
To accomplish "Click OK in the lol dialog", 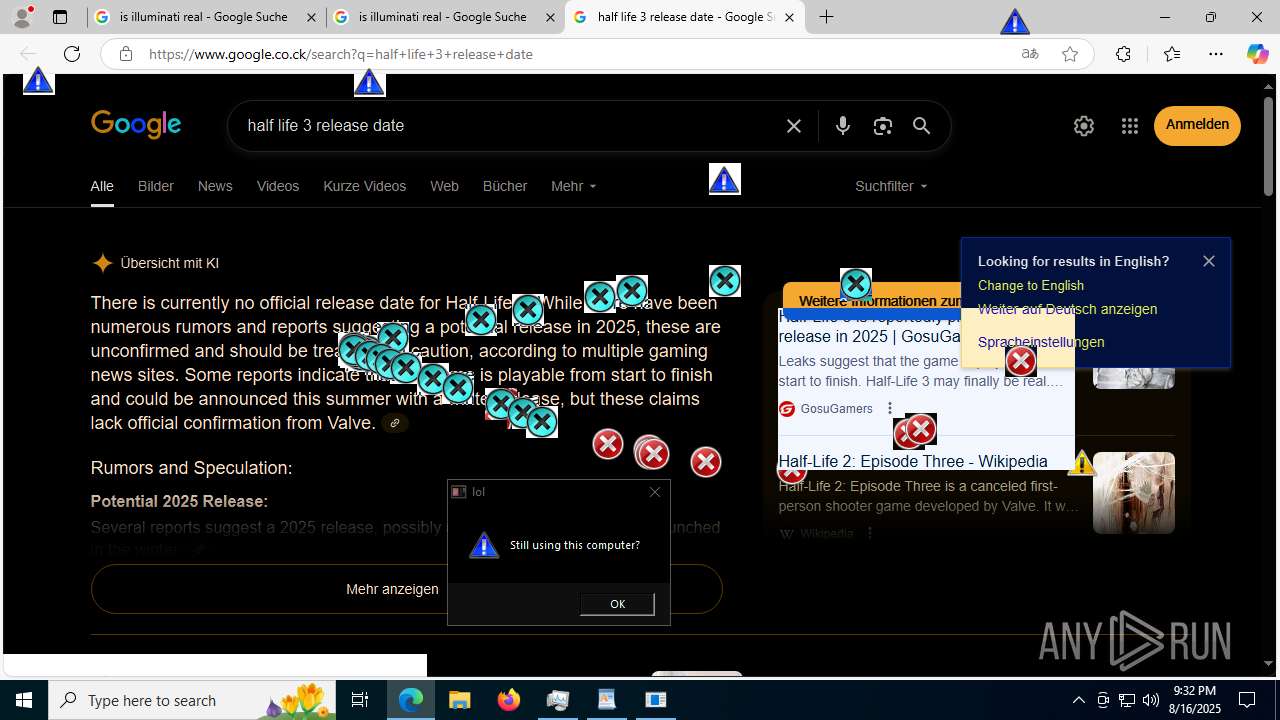I will tap(617, 604).
